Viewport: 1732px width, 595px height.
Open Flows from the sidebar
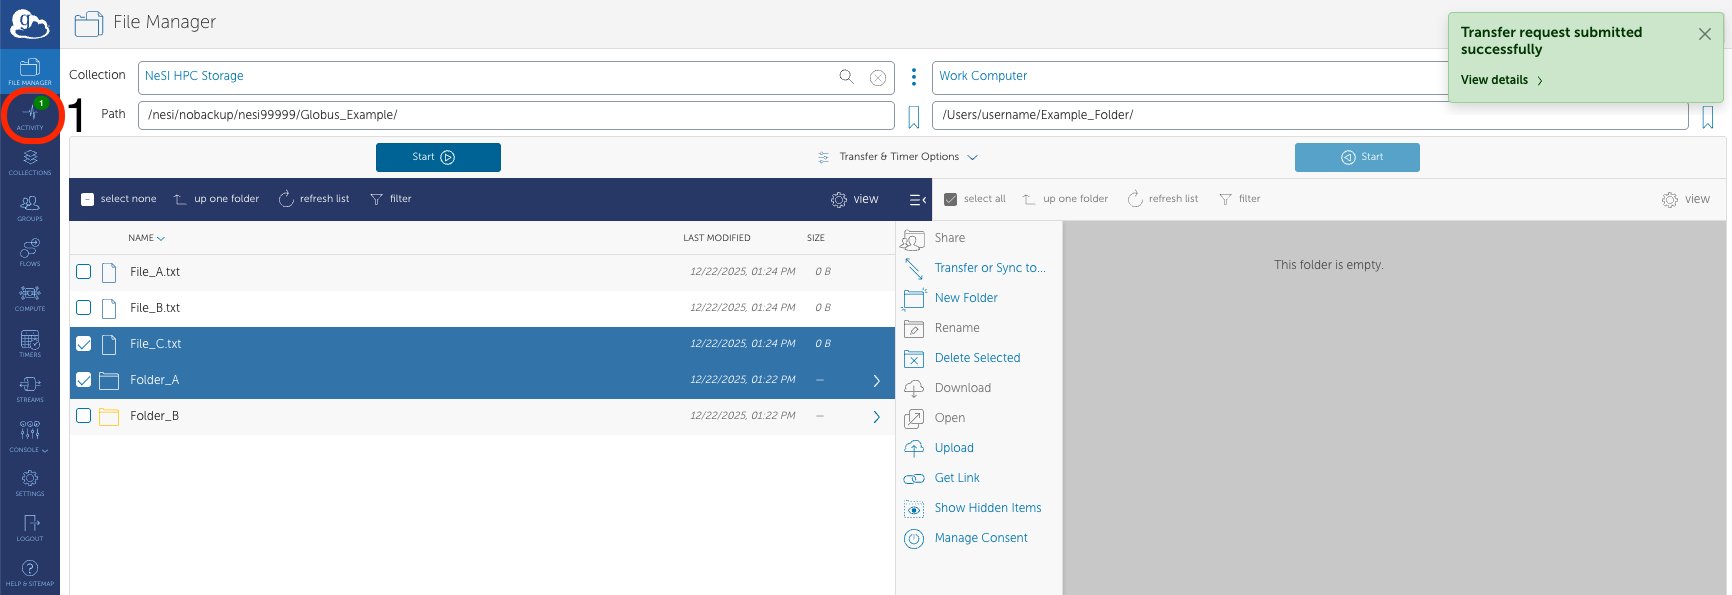coord(30,252)
